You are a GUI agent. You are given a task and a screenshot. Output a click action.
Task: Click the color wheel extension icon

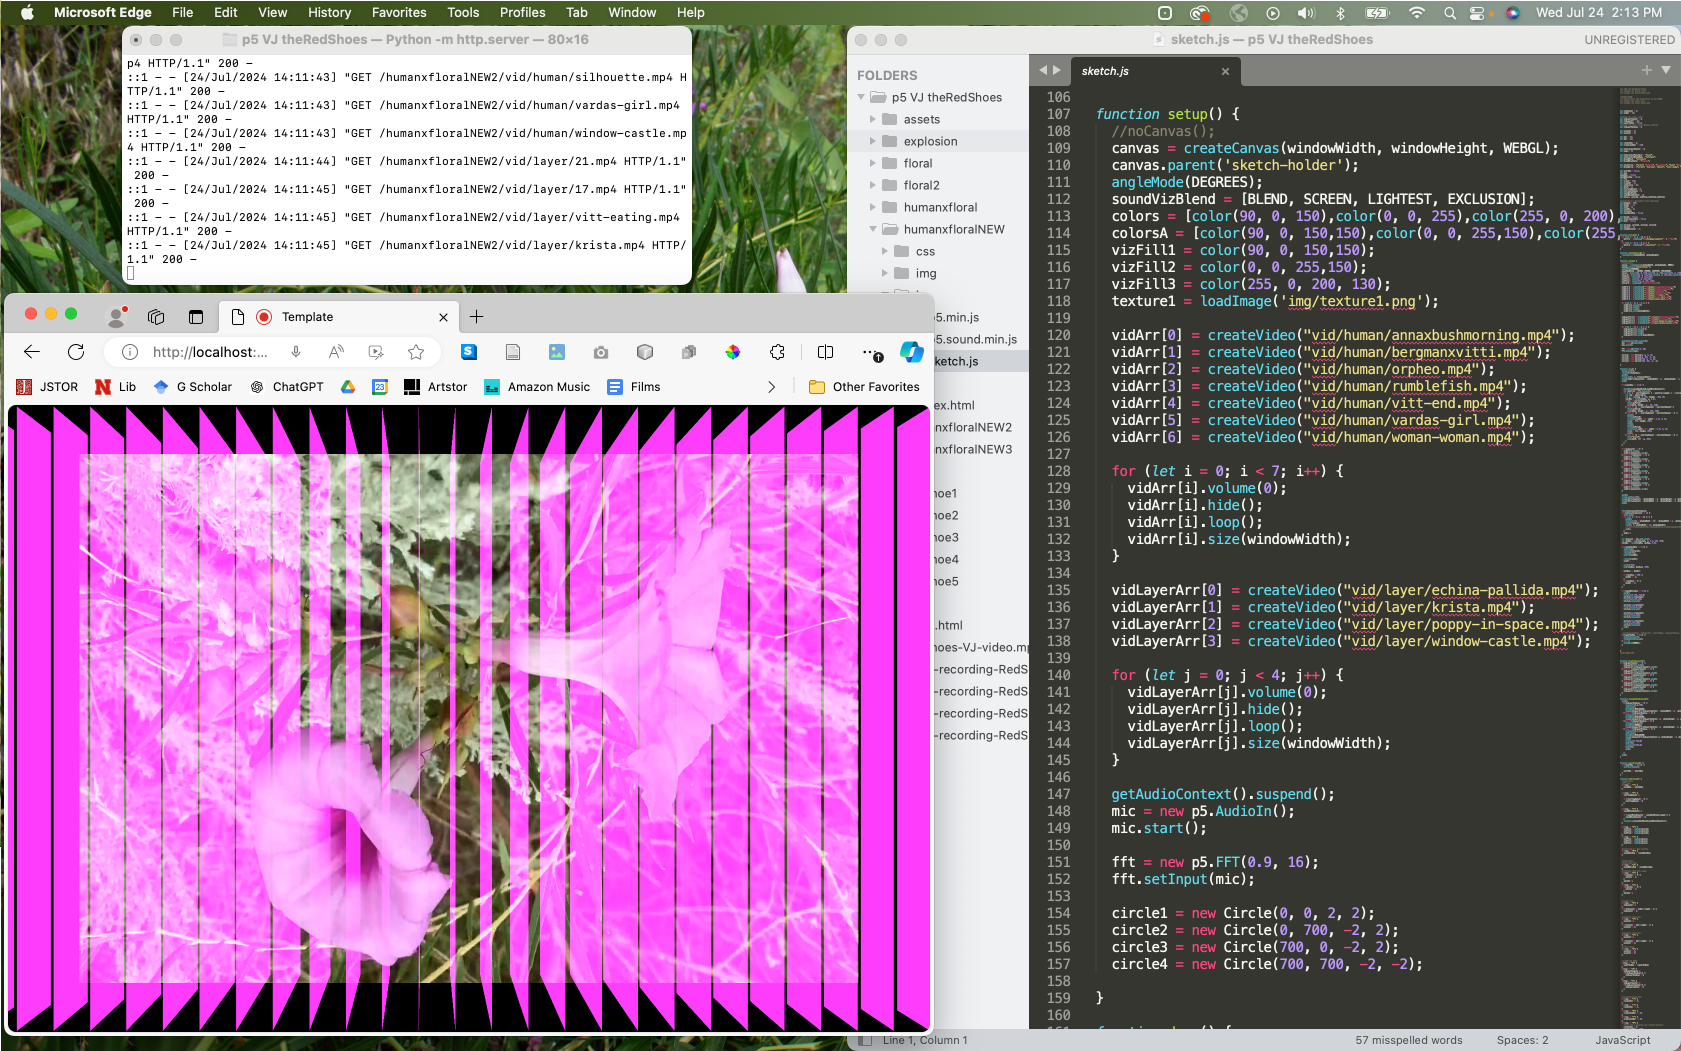[x=733, y=352]
